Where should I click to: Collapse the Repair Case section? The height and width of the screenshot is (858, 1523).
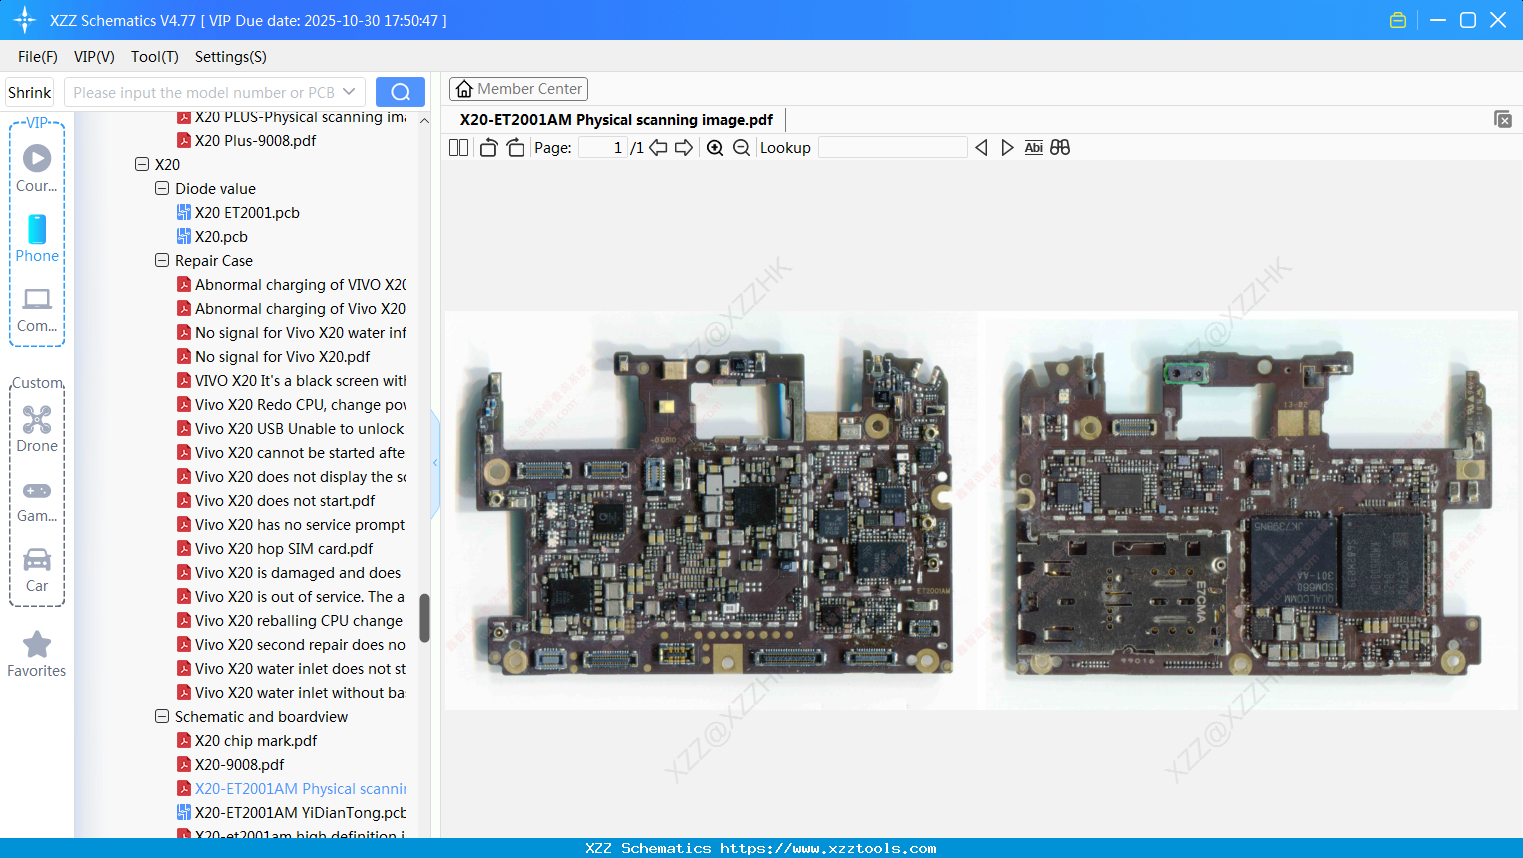(161, 260)
